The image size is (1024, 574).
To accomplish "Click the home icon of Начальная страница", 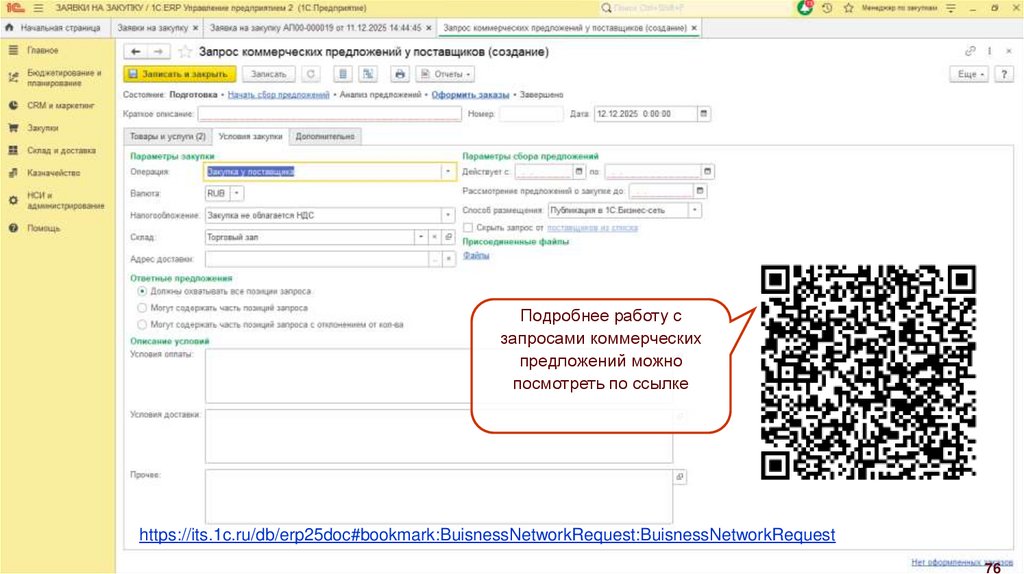I will pos(9,27).
